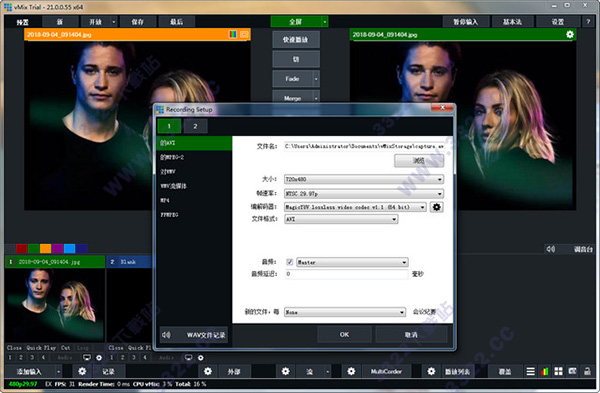Select the AVI format in sidebar
This screenshot has width=600, height=393.
coord(194,143)
